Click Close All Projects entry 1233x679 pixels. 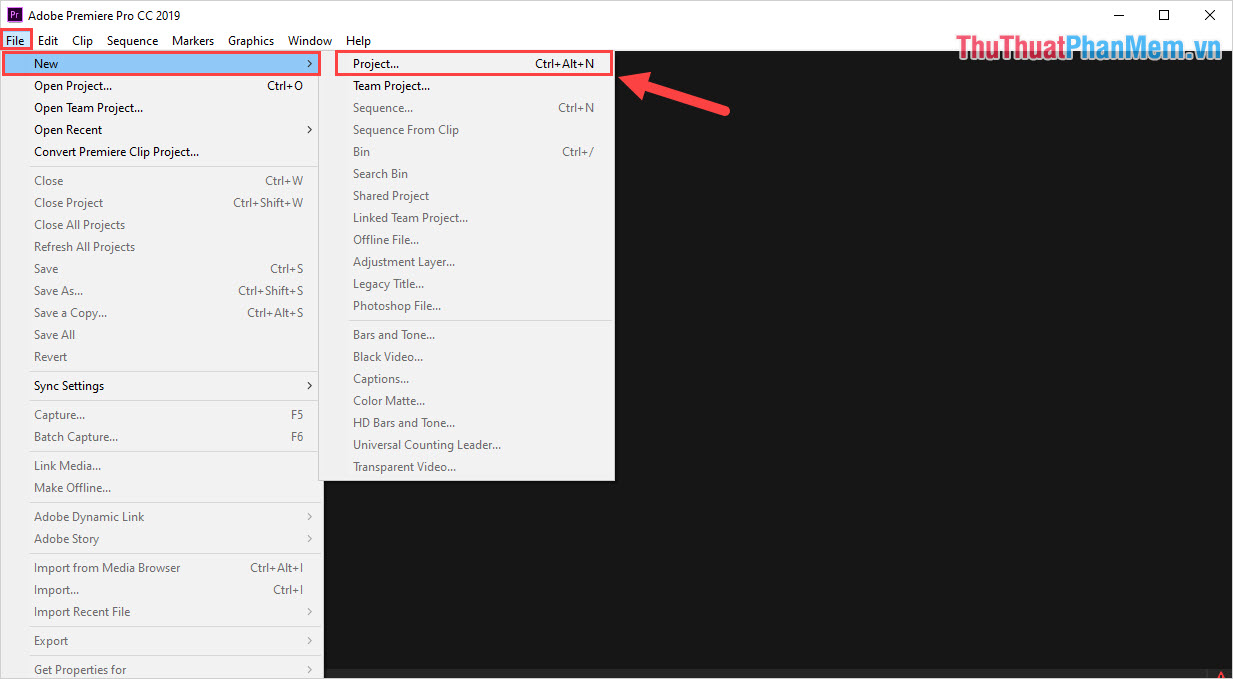pos(161,225)
